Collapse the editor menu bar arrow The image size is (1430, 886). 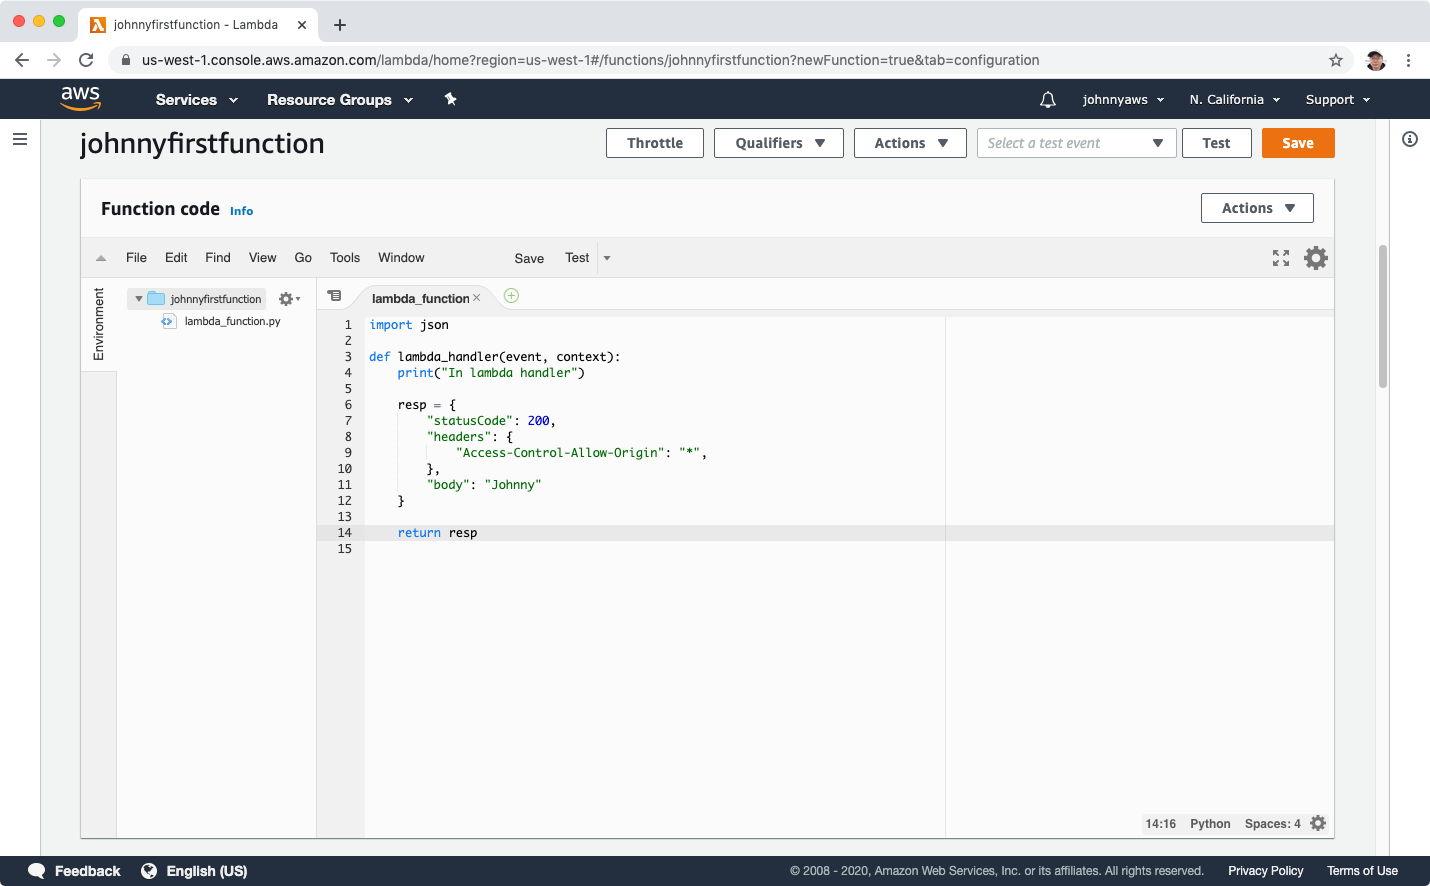pyautogui.click(x=101, y=258)
